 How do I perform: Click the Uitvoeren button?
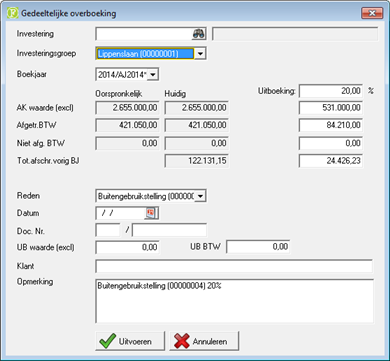tap(130, 341)
